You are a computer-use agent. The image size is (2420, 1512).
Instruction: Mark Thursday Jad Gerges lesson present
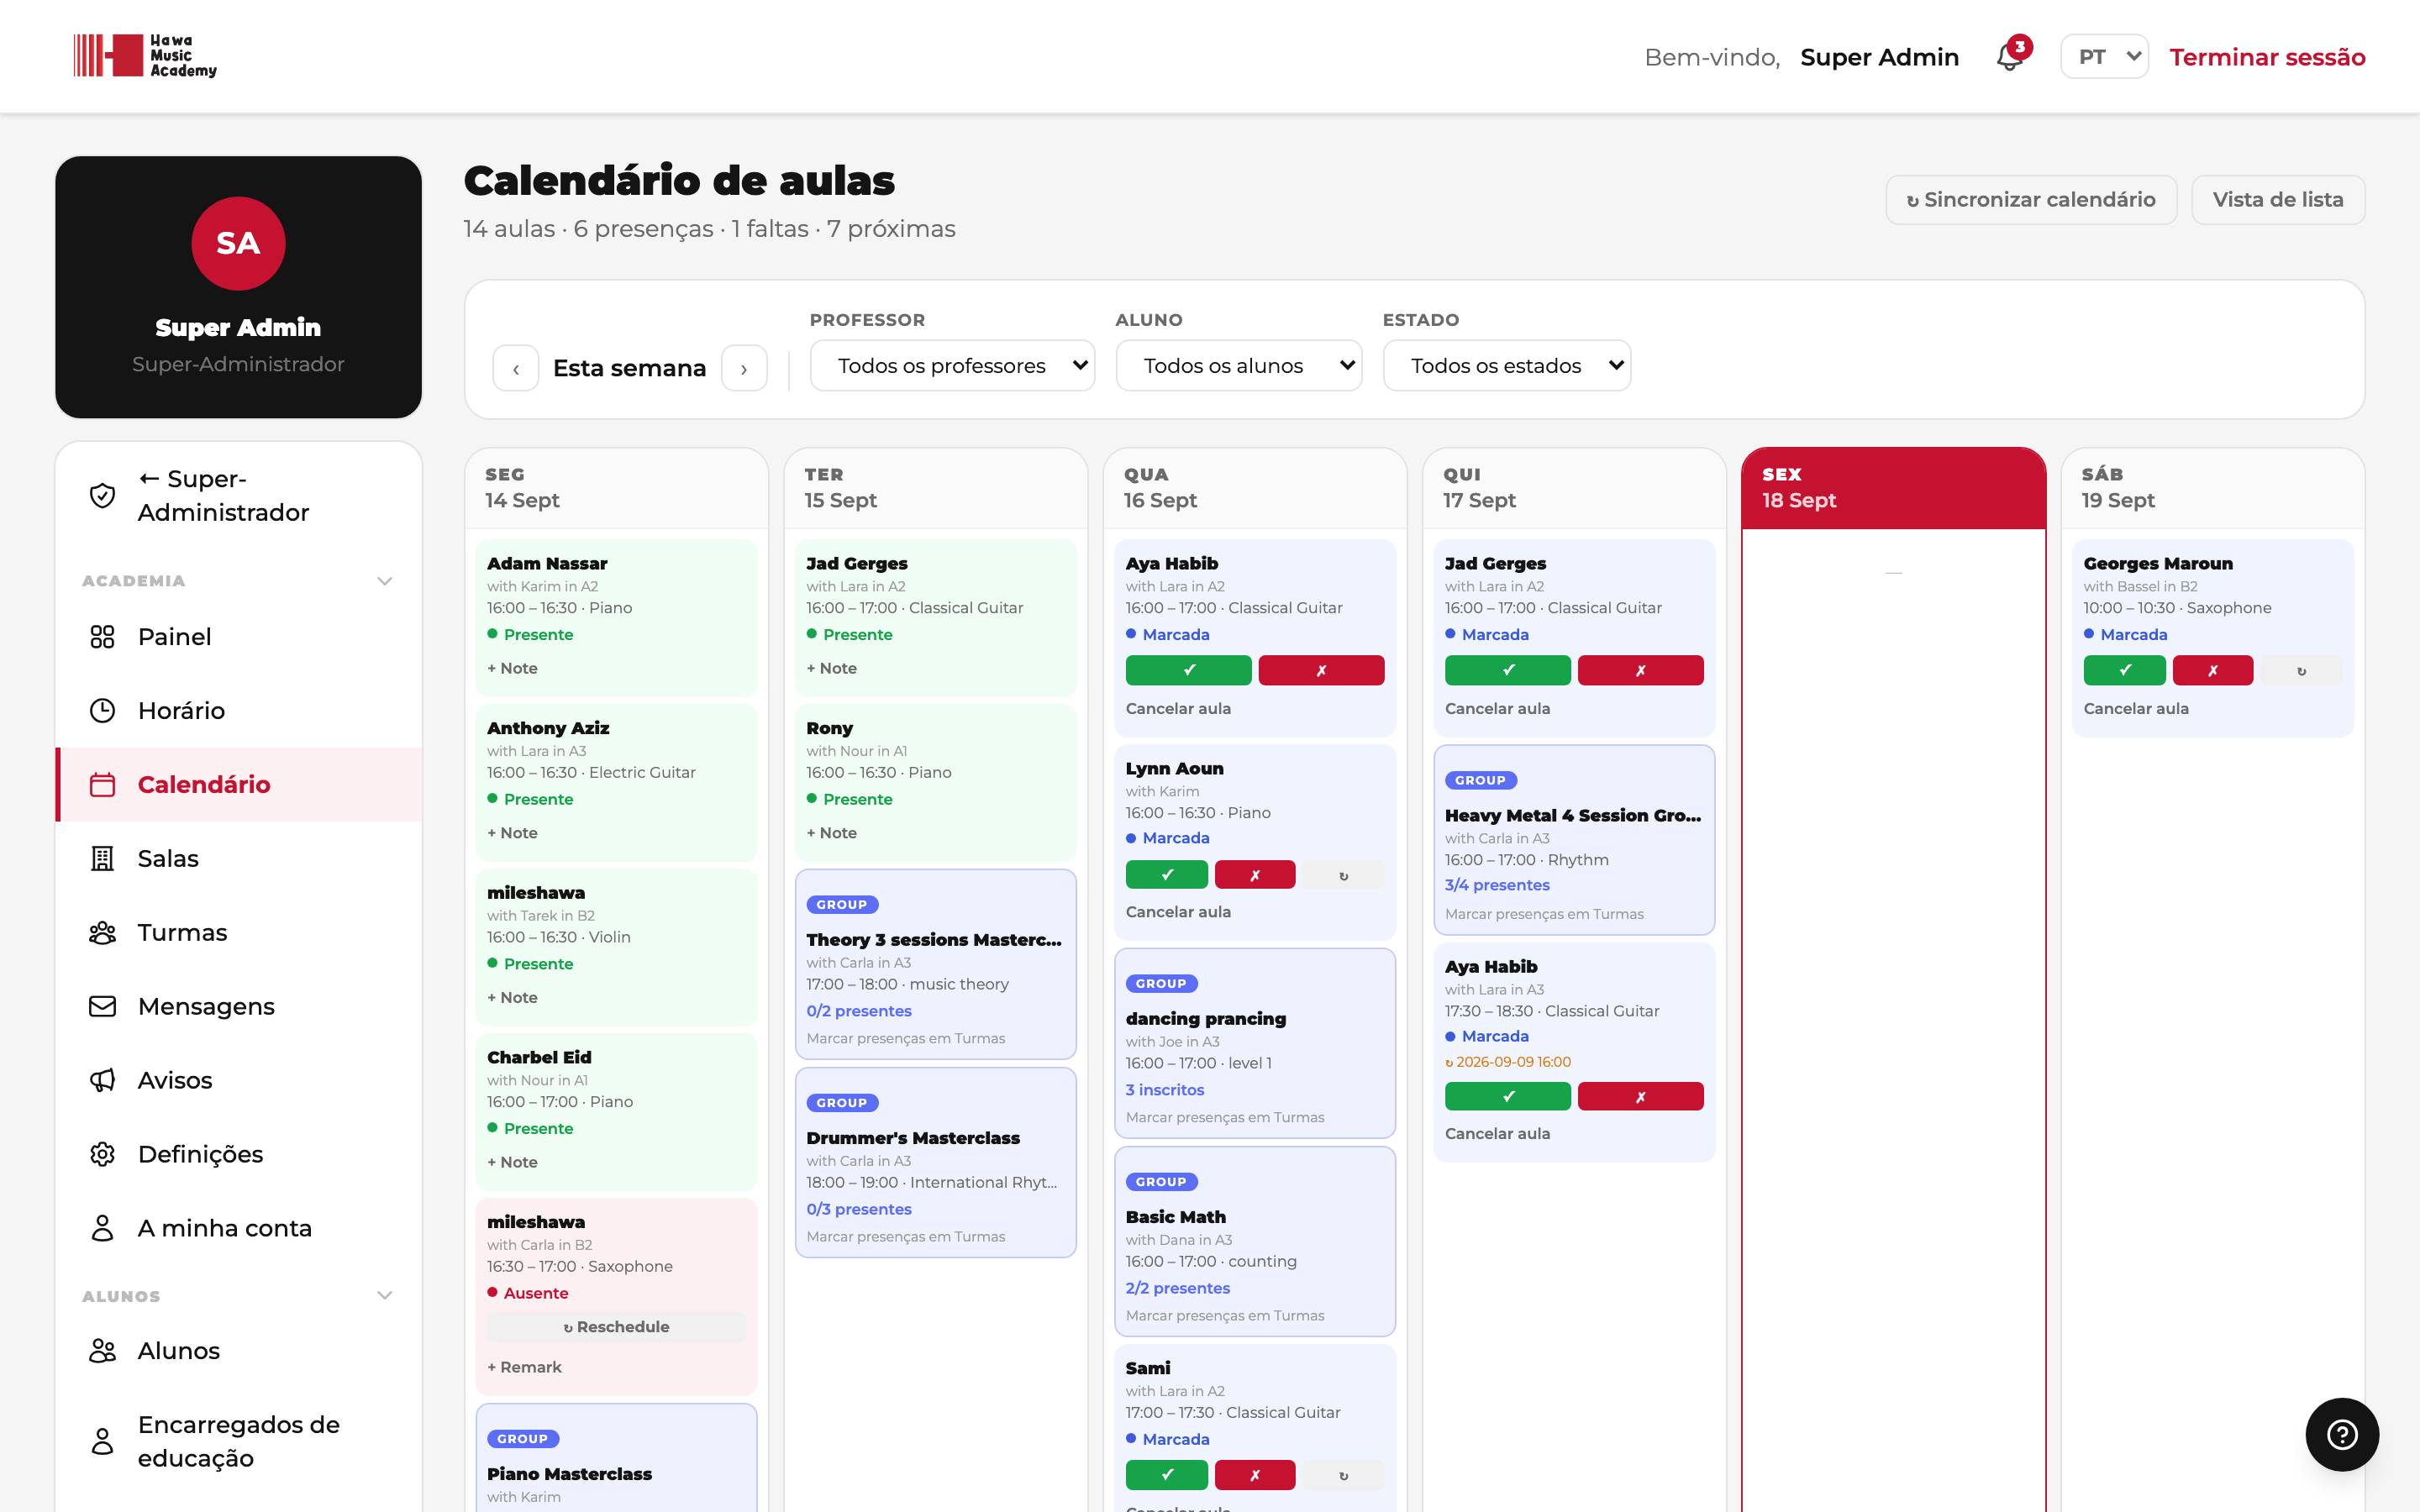(1507, 670)
